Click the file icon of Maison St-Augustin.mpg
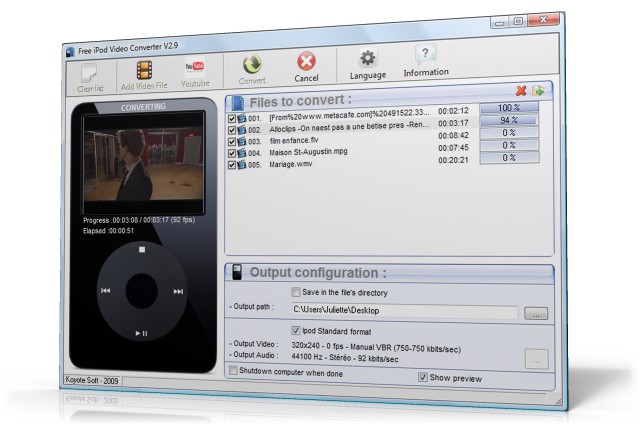The image size is (640, 425). [242, 153]
